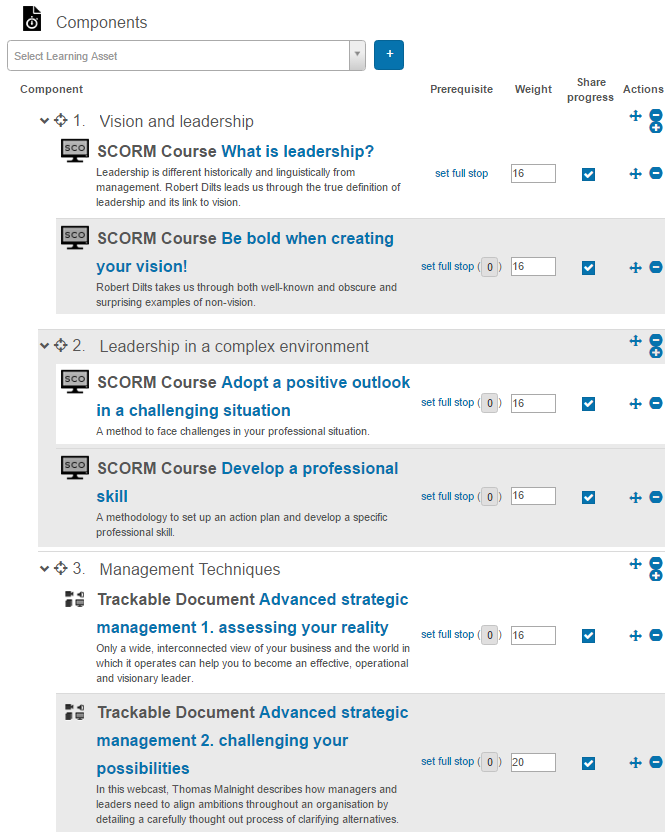The image size is (672, 839).
Task: Click SCO monitor icon beside What is leadership?
Action: click(75, 151)
